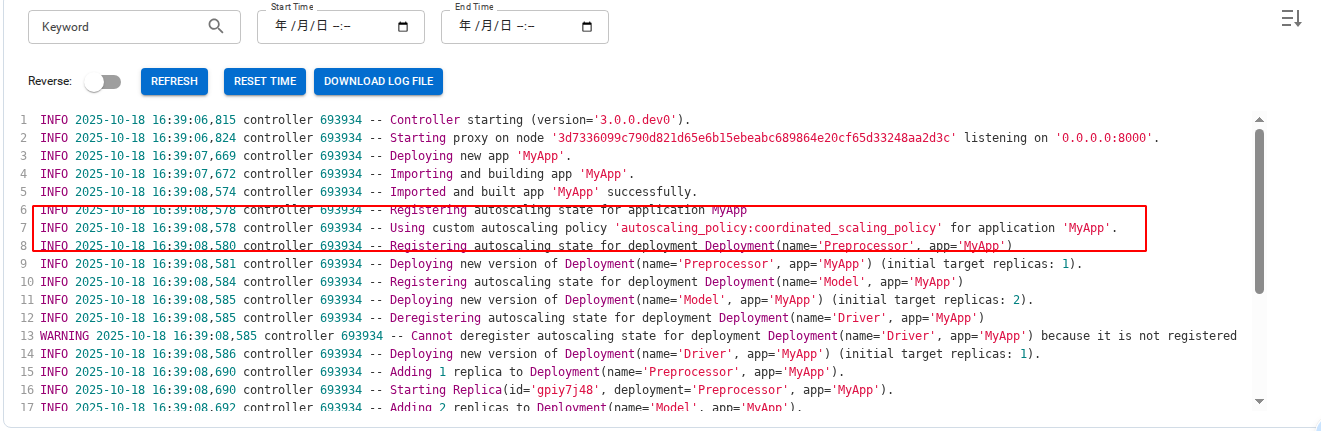1321x431 pixels.
Task: Click the log scrollbar down arrow
Action: tap(1259, 402)
